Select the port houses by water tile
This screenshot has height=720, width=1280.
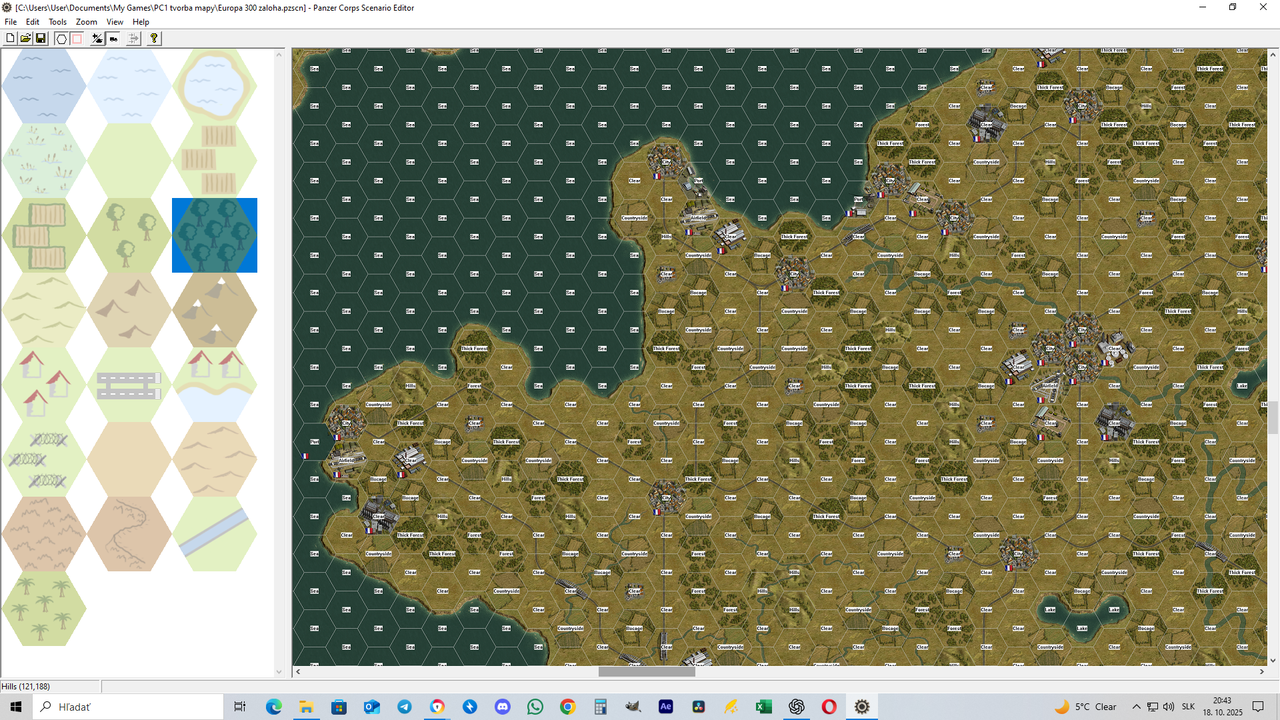(214, 384)
